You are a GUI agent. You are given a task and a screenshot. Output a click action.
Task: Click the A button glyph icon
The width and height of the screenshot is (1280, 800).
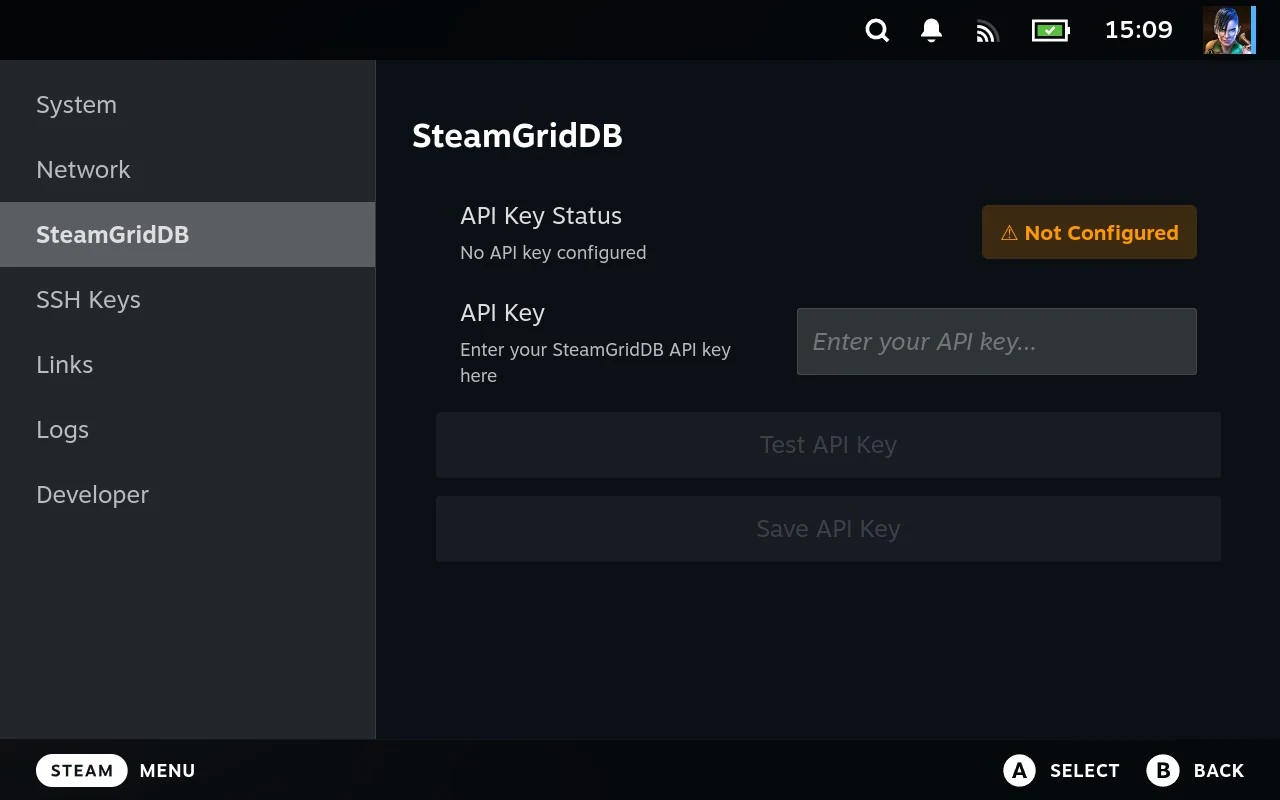tap(1019, 770)
